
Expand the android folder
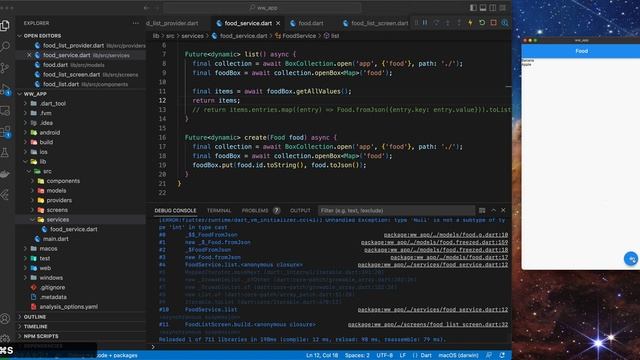coord(50,133)
